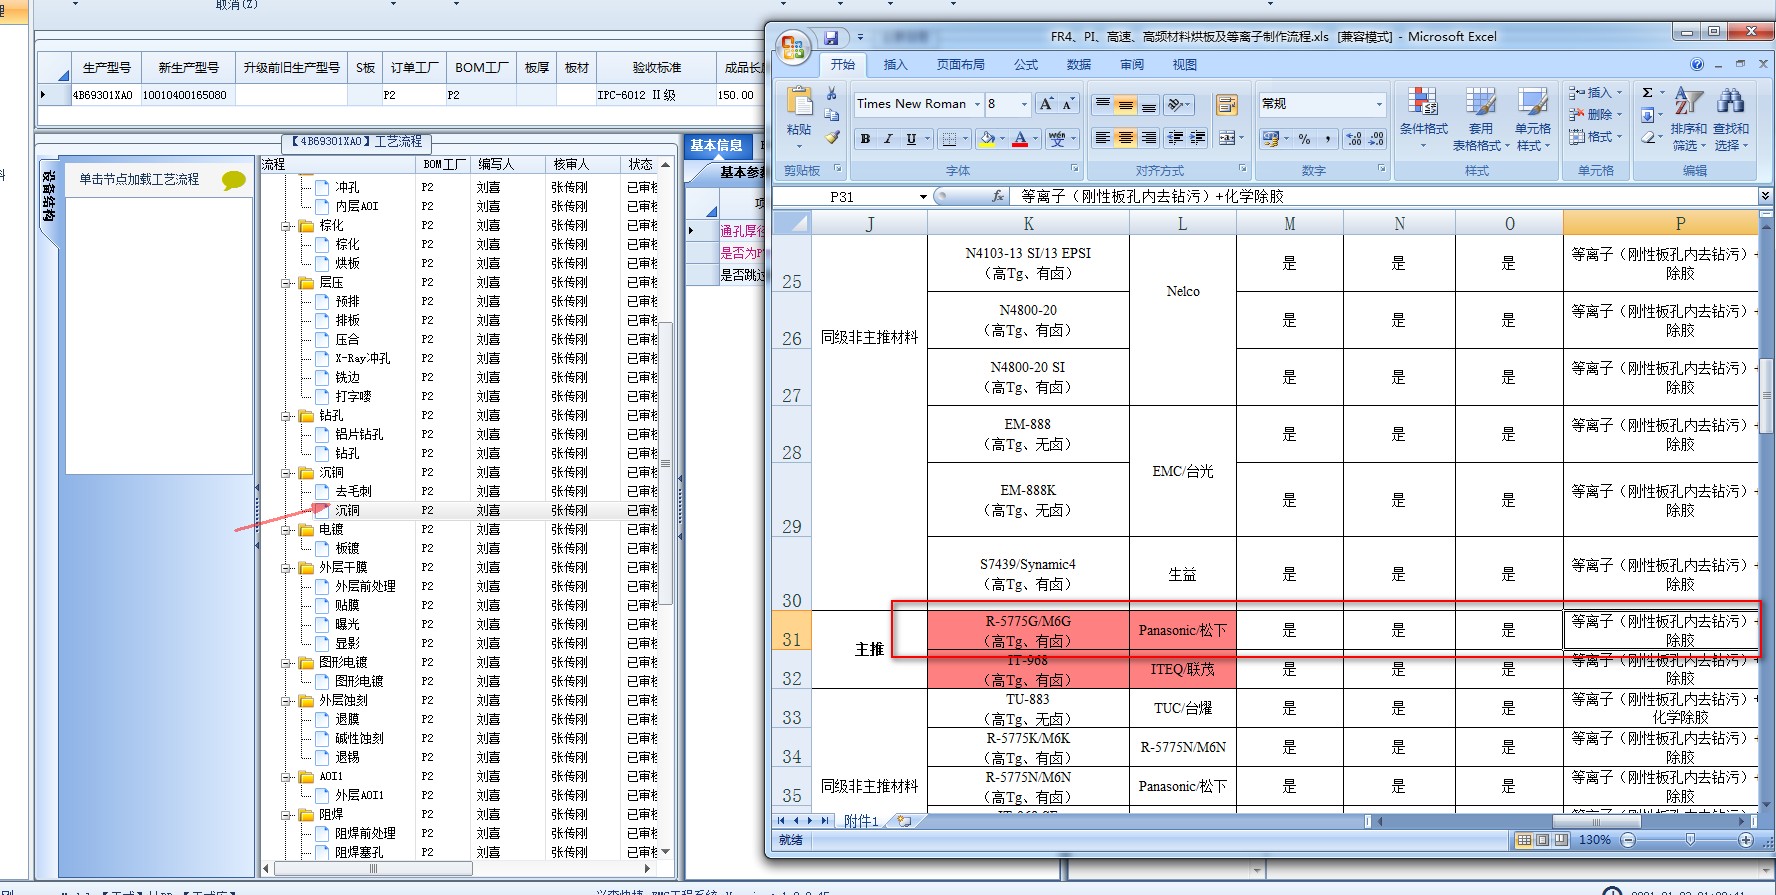This screenshot has height=895, width=1776.
Task: Switch to Page Layout view in status bar
Action: click(1542, 840)
